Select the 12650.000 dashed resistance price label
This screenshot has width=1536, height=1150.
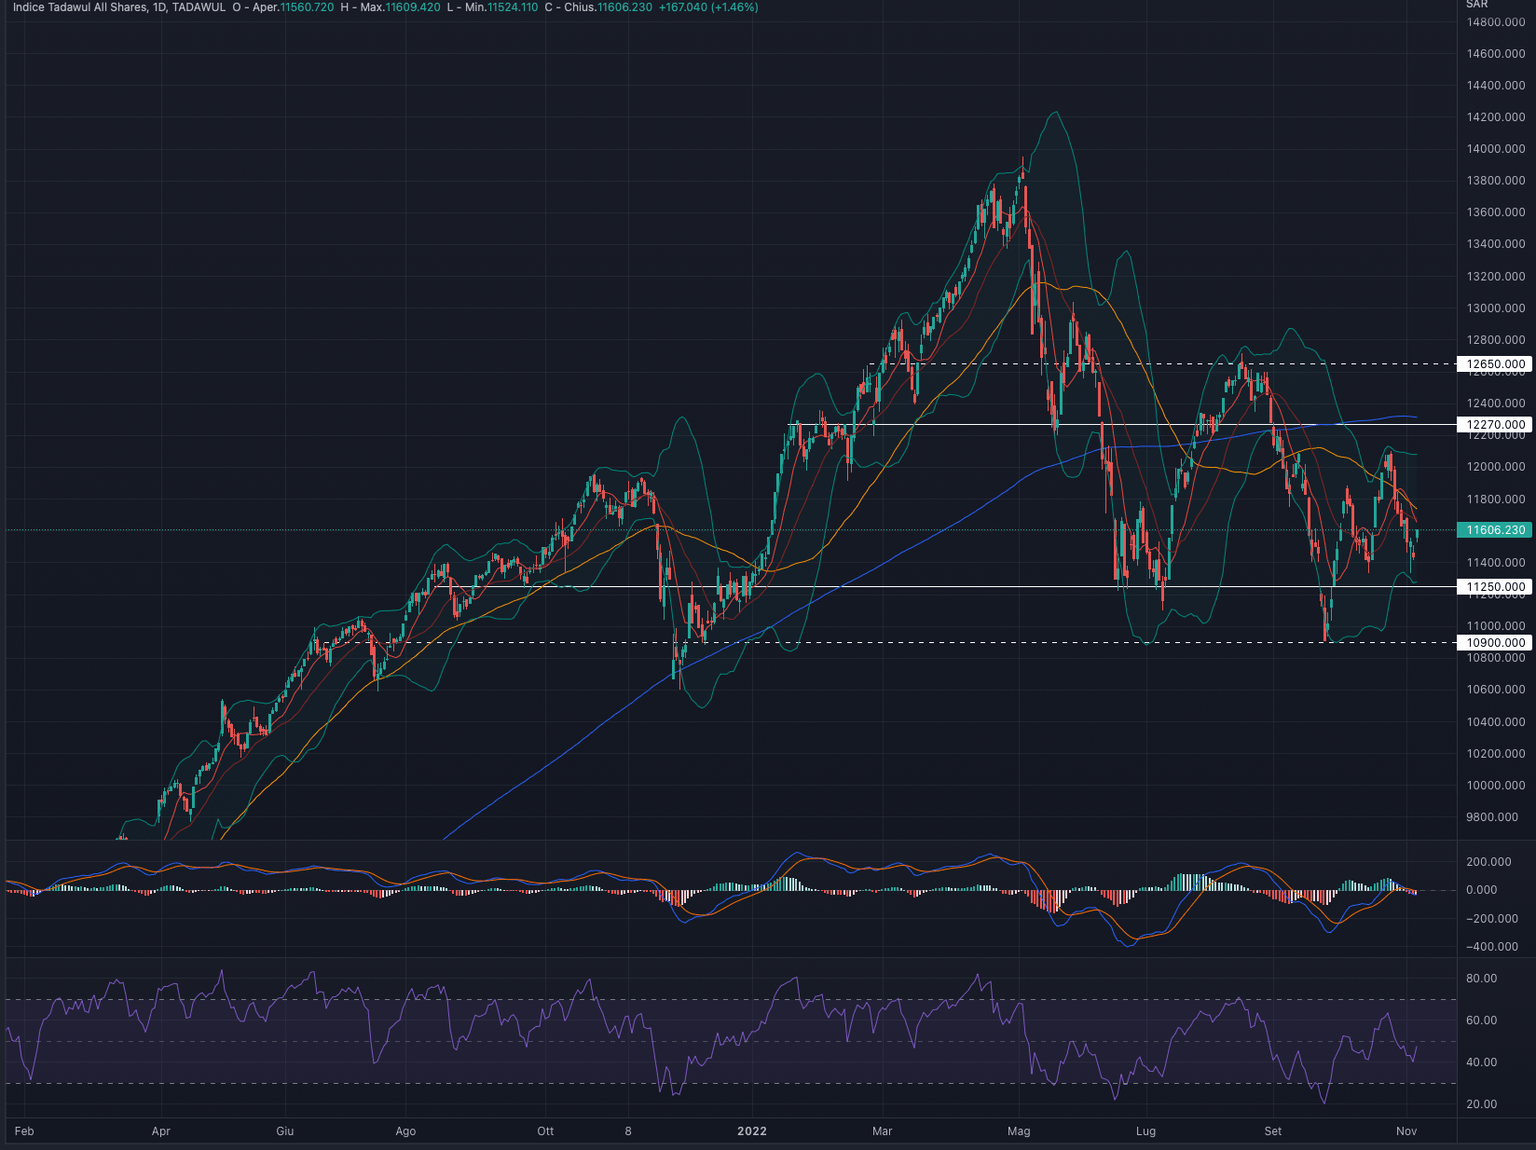point(1494,364)
